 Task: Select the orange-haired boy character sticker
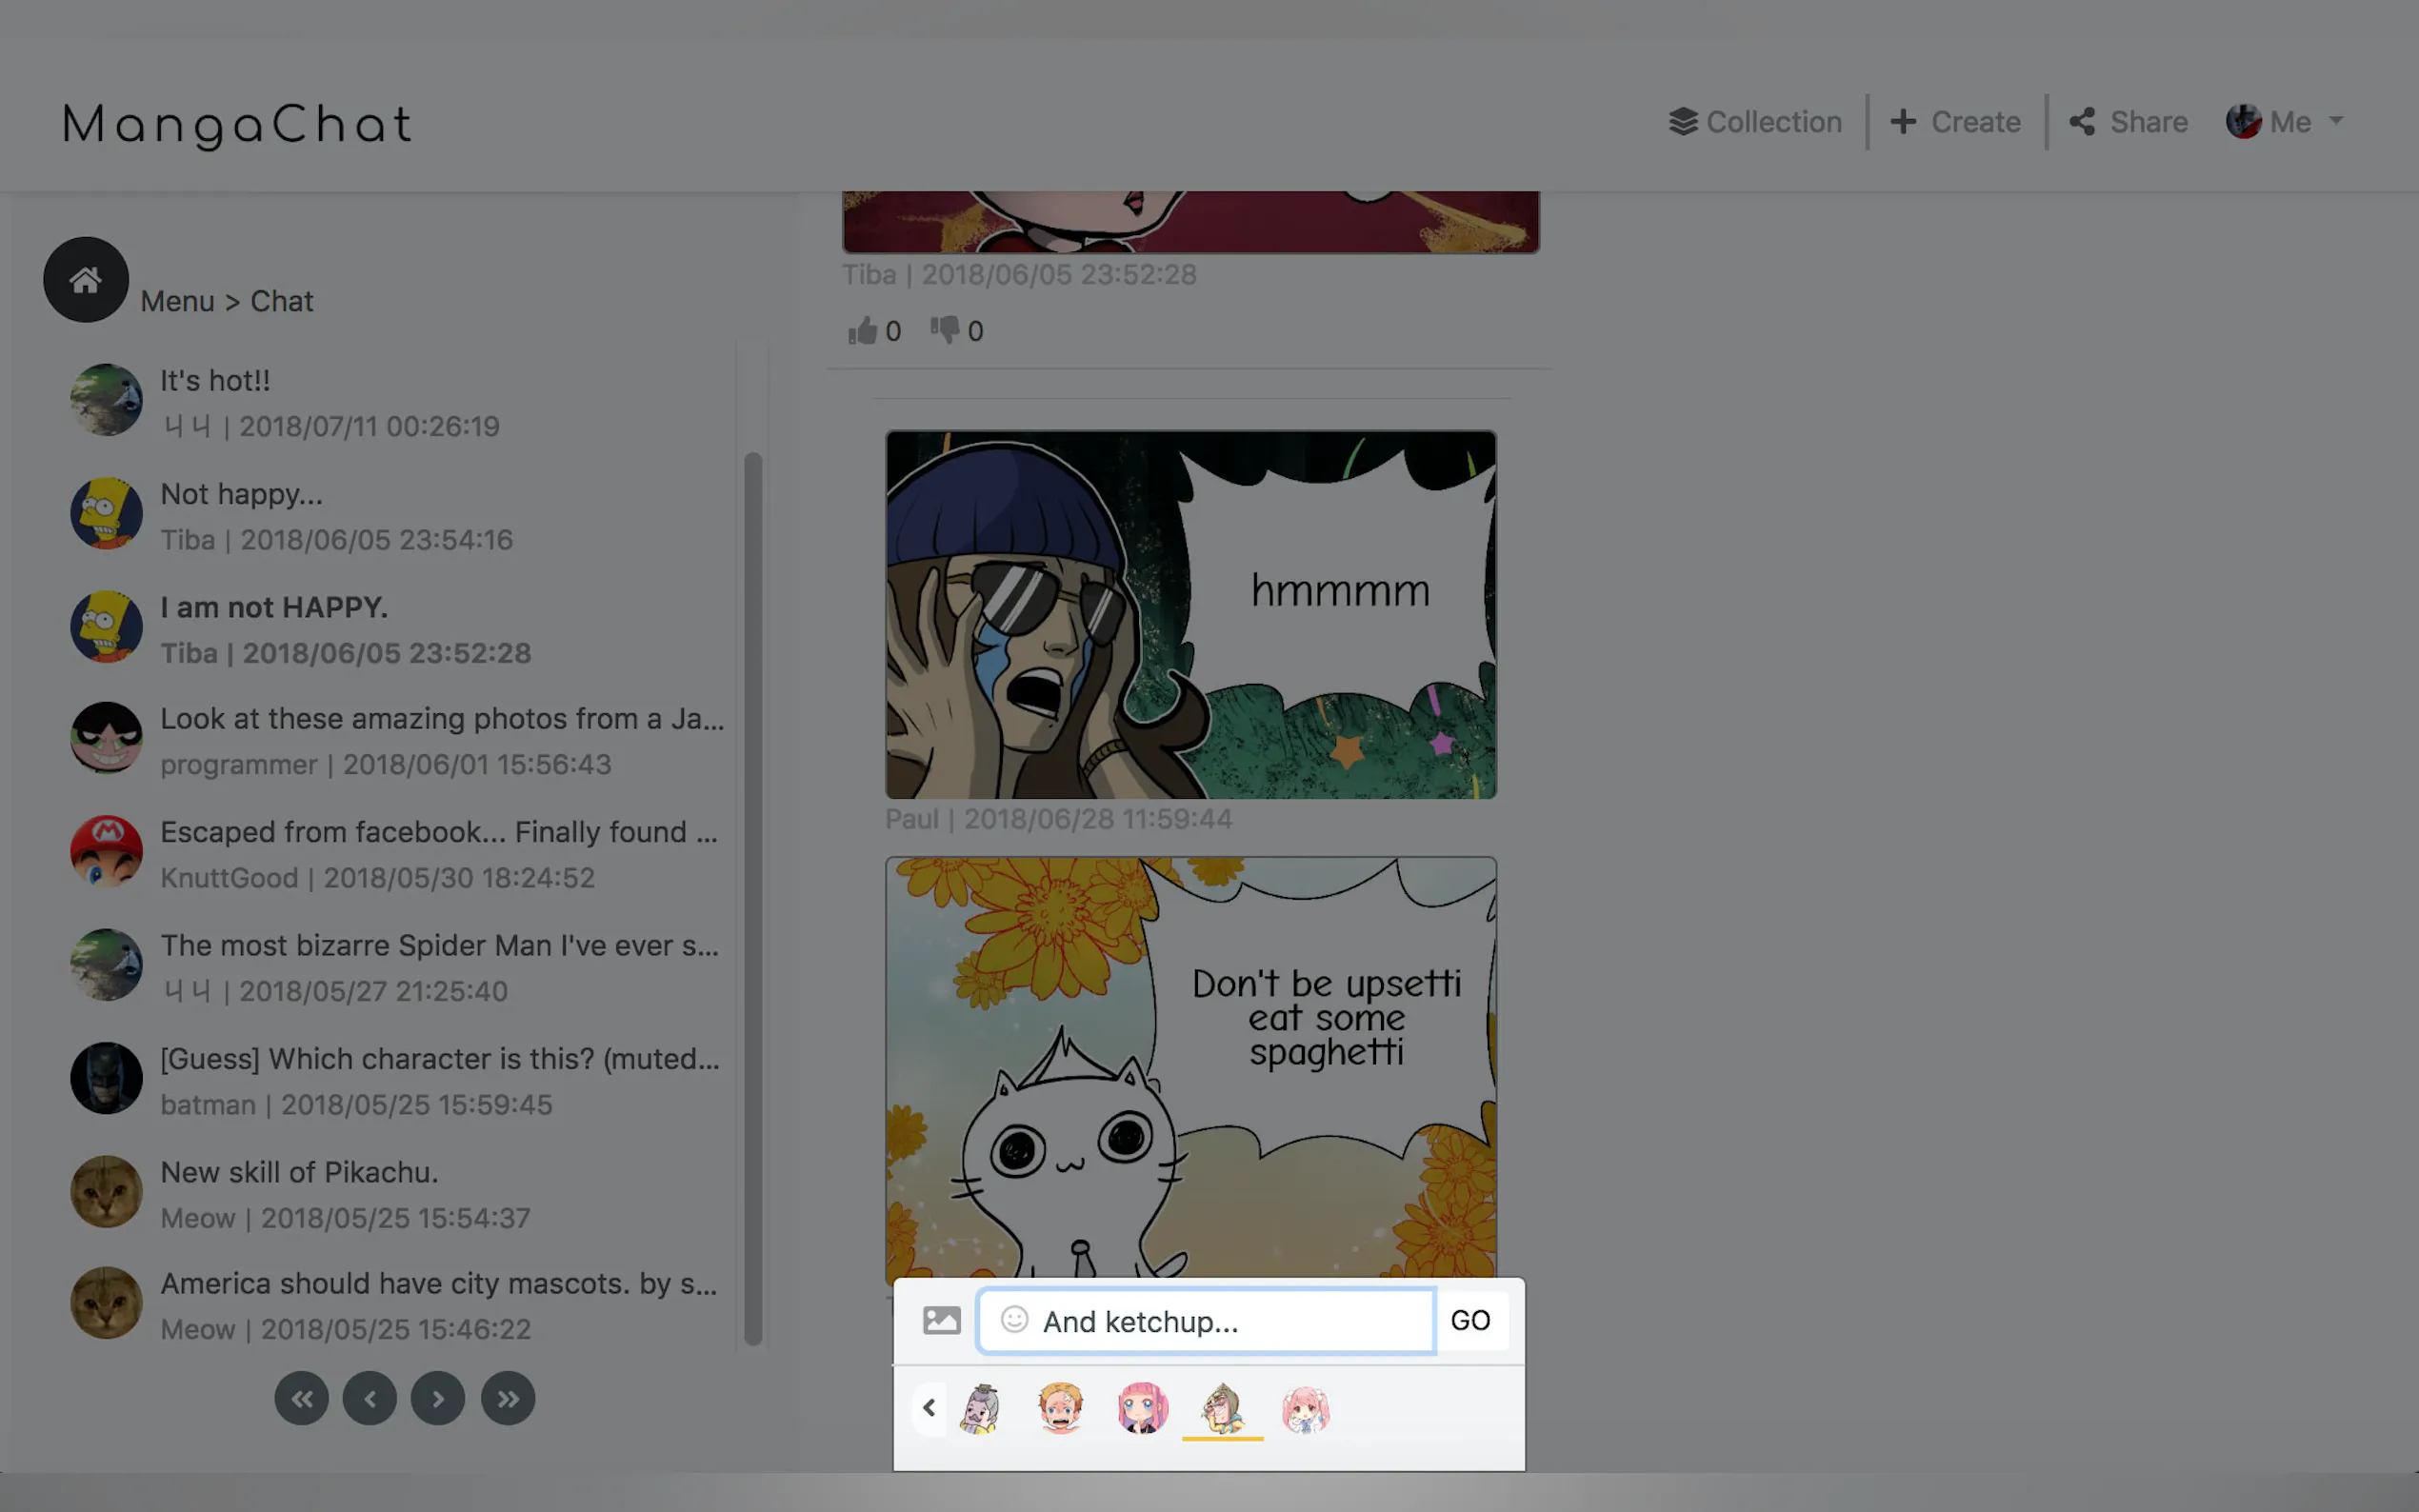1060,1409
